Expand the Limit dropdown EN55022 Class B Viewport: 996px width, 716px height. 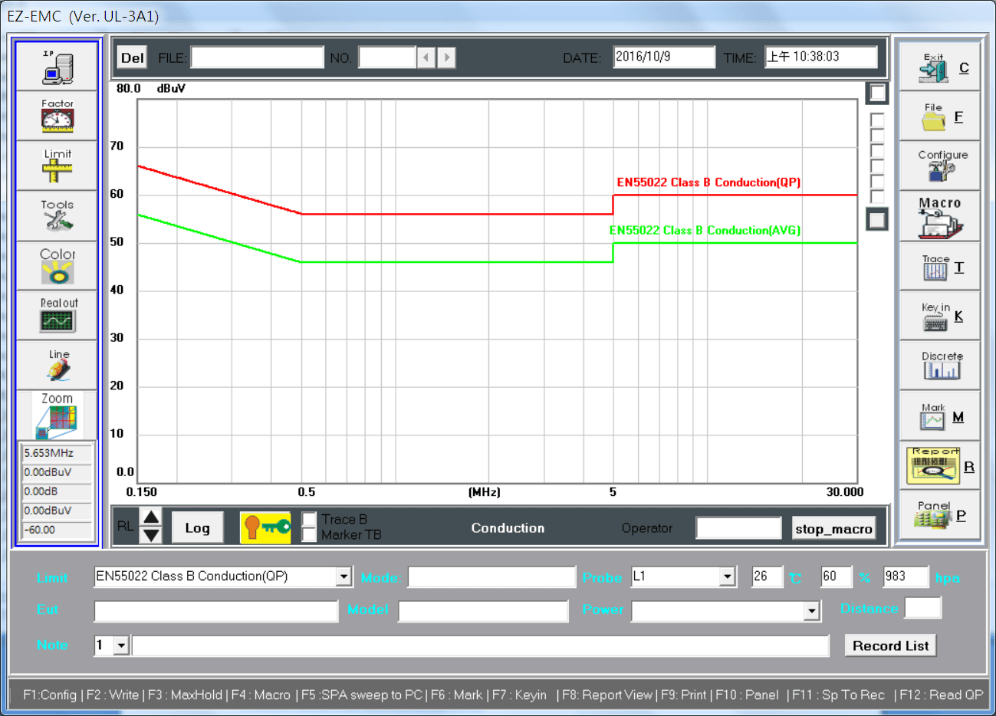(344, 577)
